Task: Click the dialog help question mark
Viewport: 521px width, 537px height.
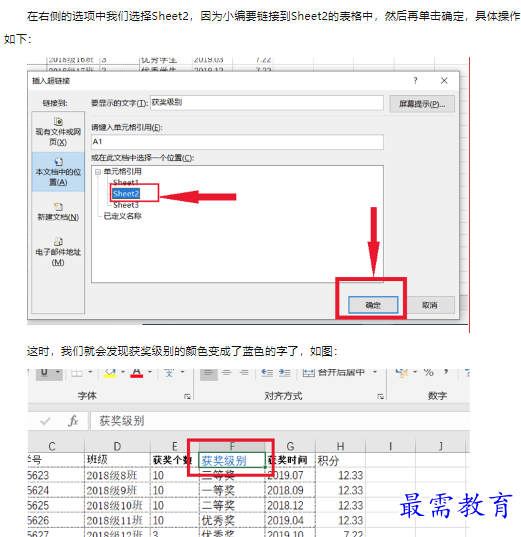Action: (415, 80)
